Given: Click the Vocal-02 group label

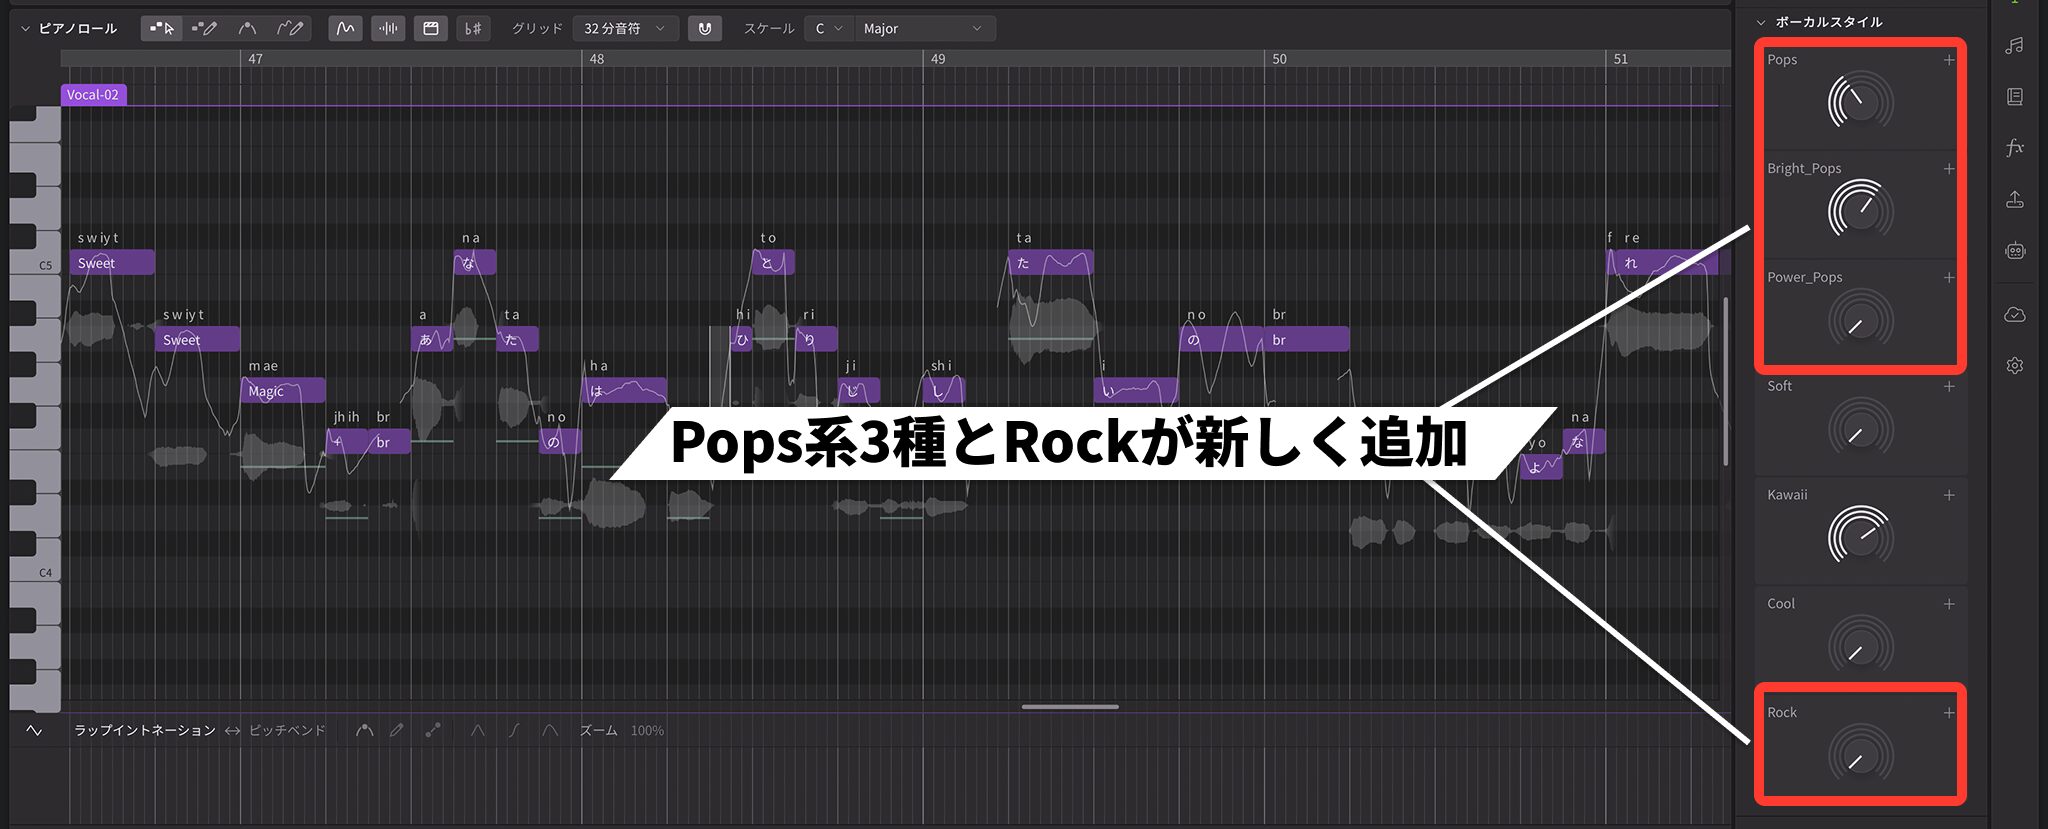Looking at the screenshot, I should coord(93,95).
